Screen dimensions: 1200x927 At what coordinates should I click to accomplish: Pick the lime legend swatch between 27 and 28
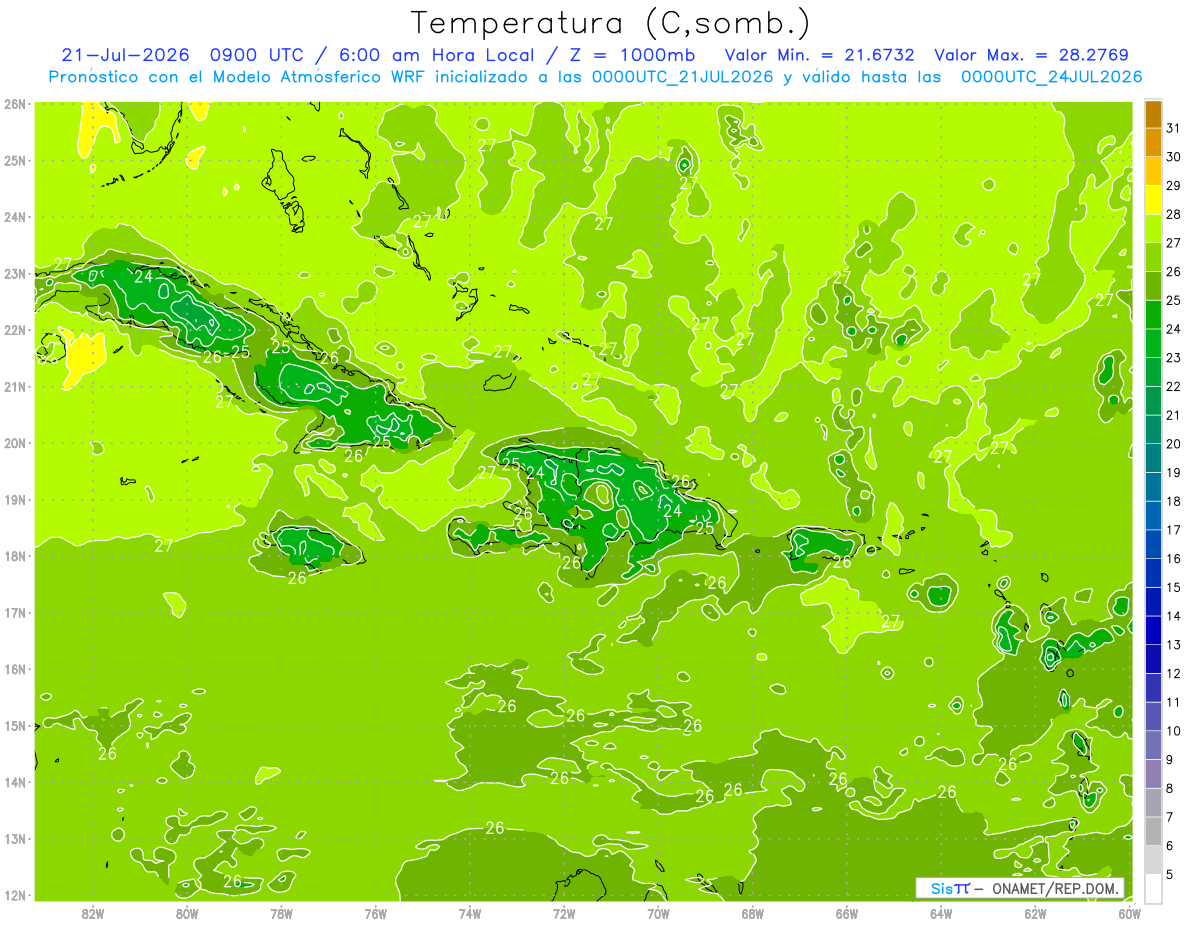(1153, 229)
